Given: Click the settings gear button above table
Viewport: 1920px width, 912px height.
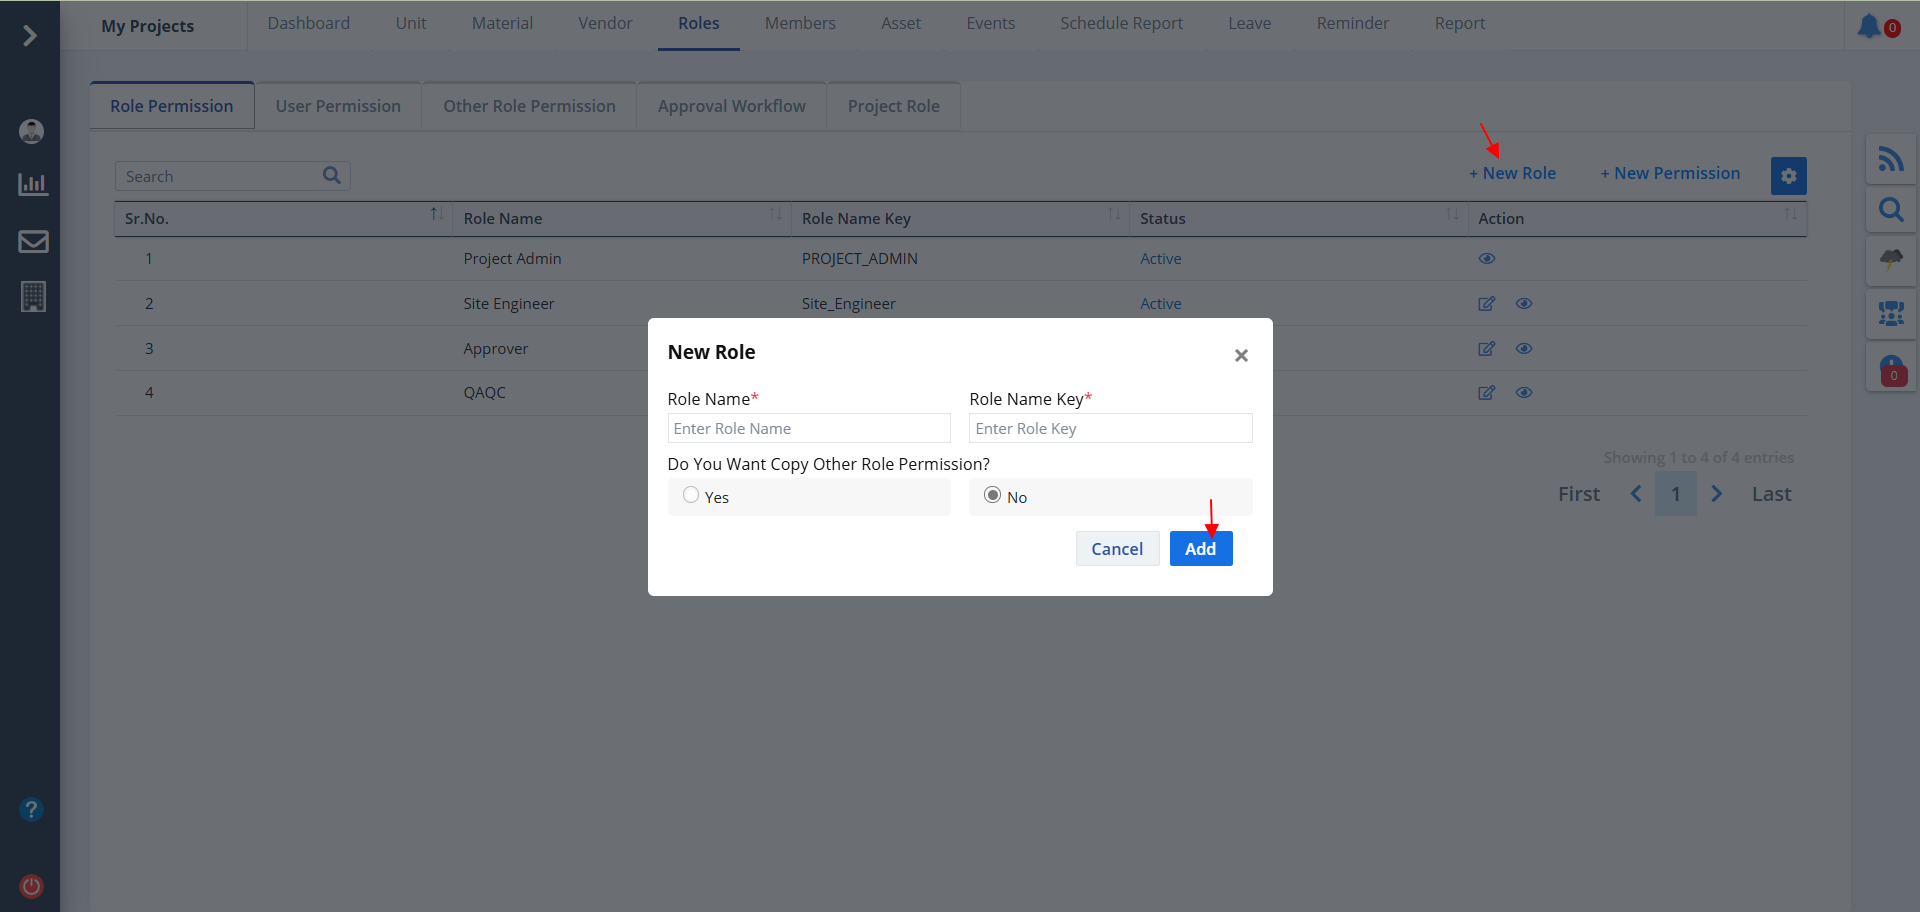Looking at the screenshot, I should [x=1788, y=176].
